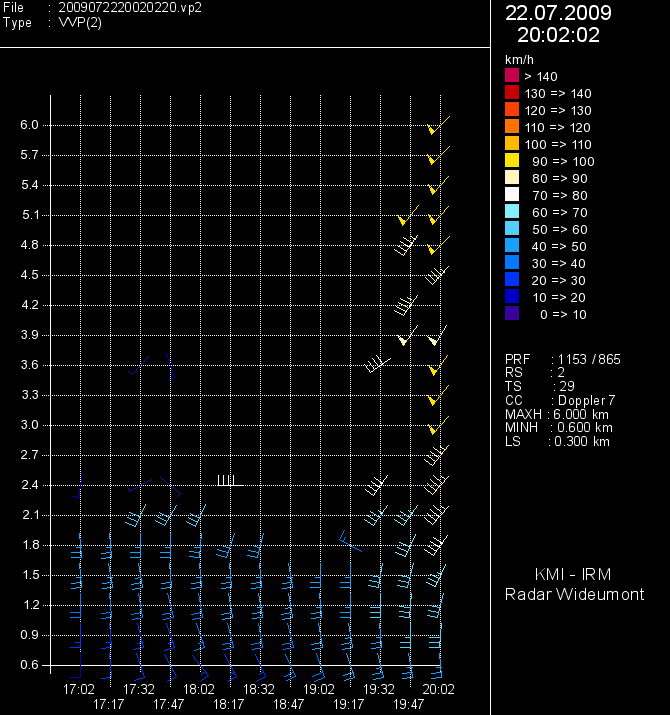The width and height of the screenshot is (670, 715).
Task: Click the magenta > 140 km/h legend swatch
Action: [512, 76]
